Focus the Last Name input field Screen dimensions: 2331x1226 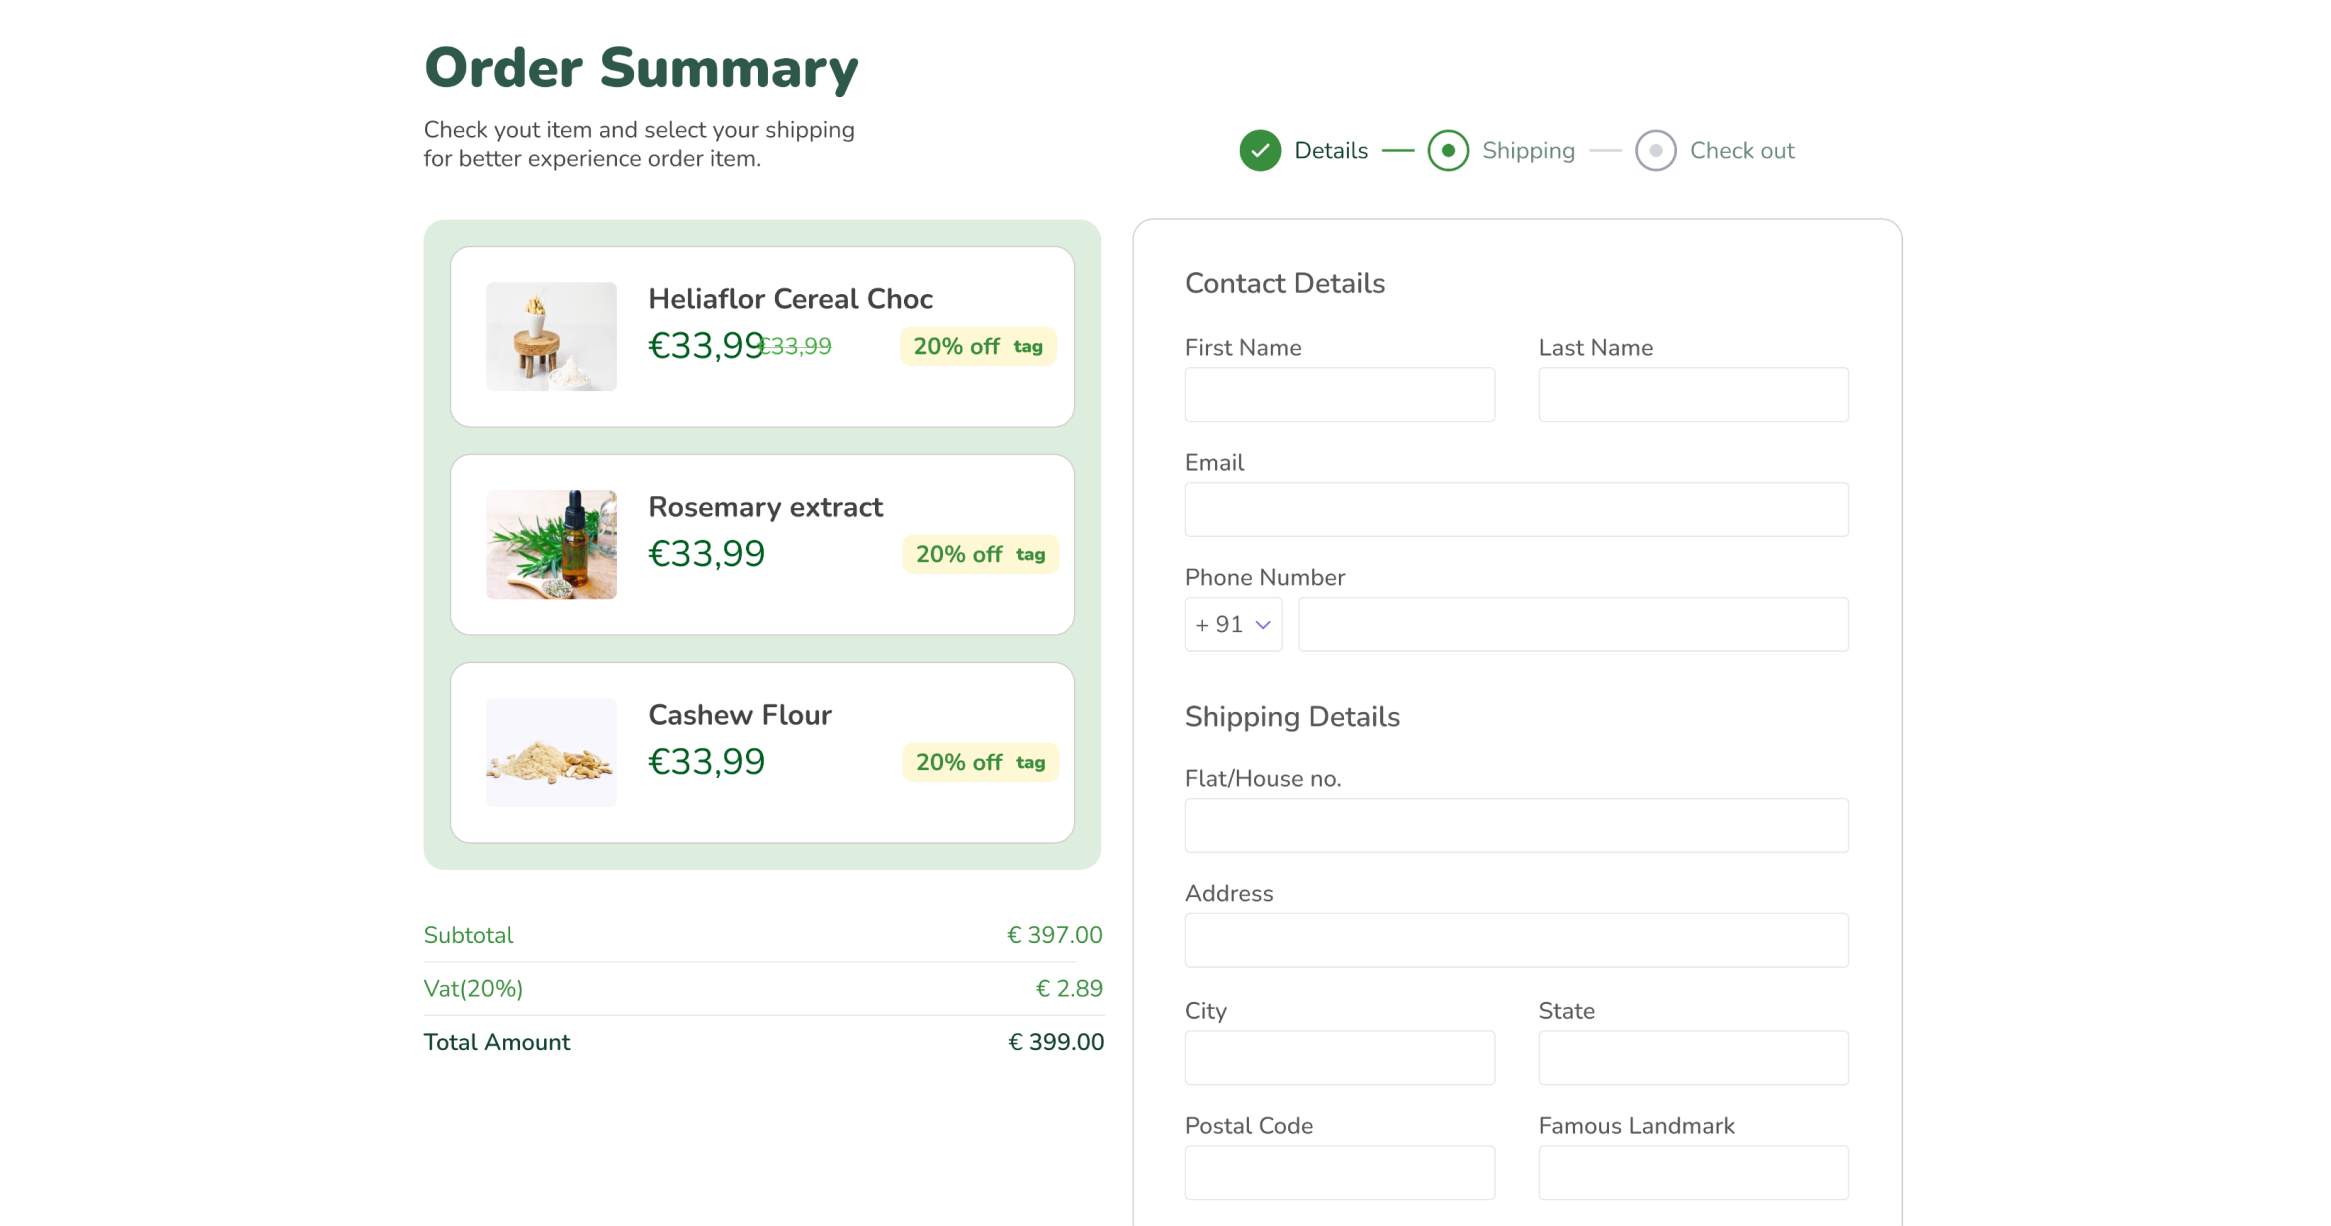point(1693,395)
